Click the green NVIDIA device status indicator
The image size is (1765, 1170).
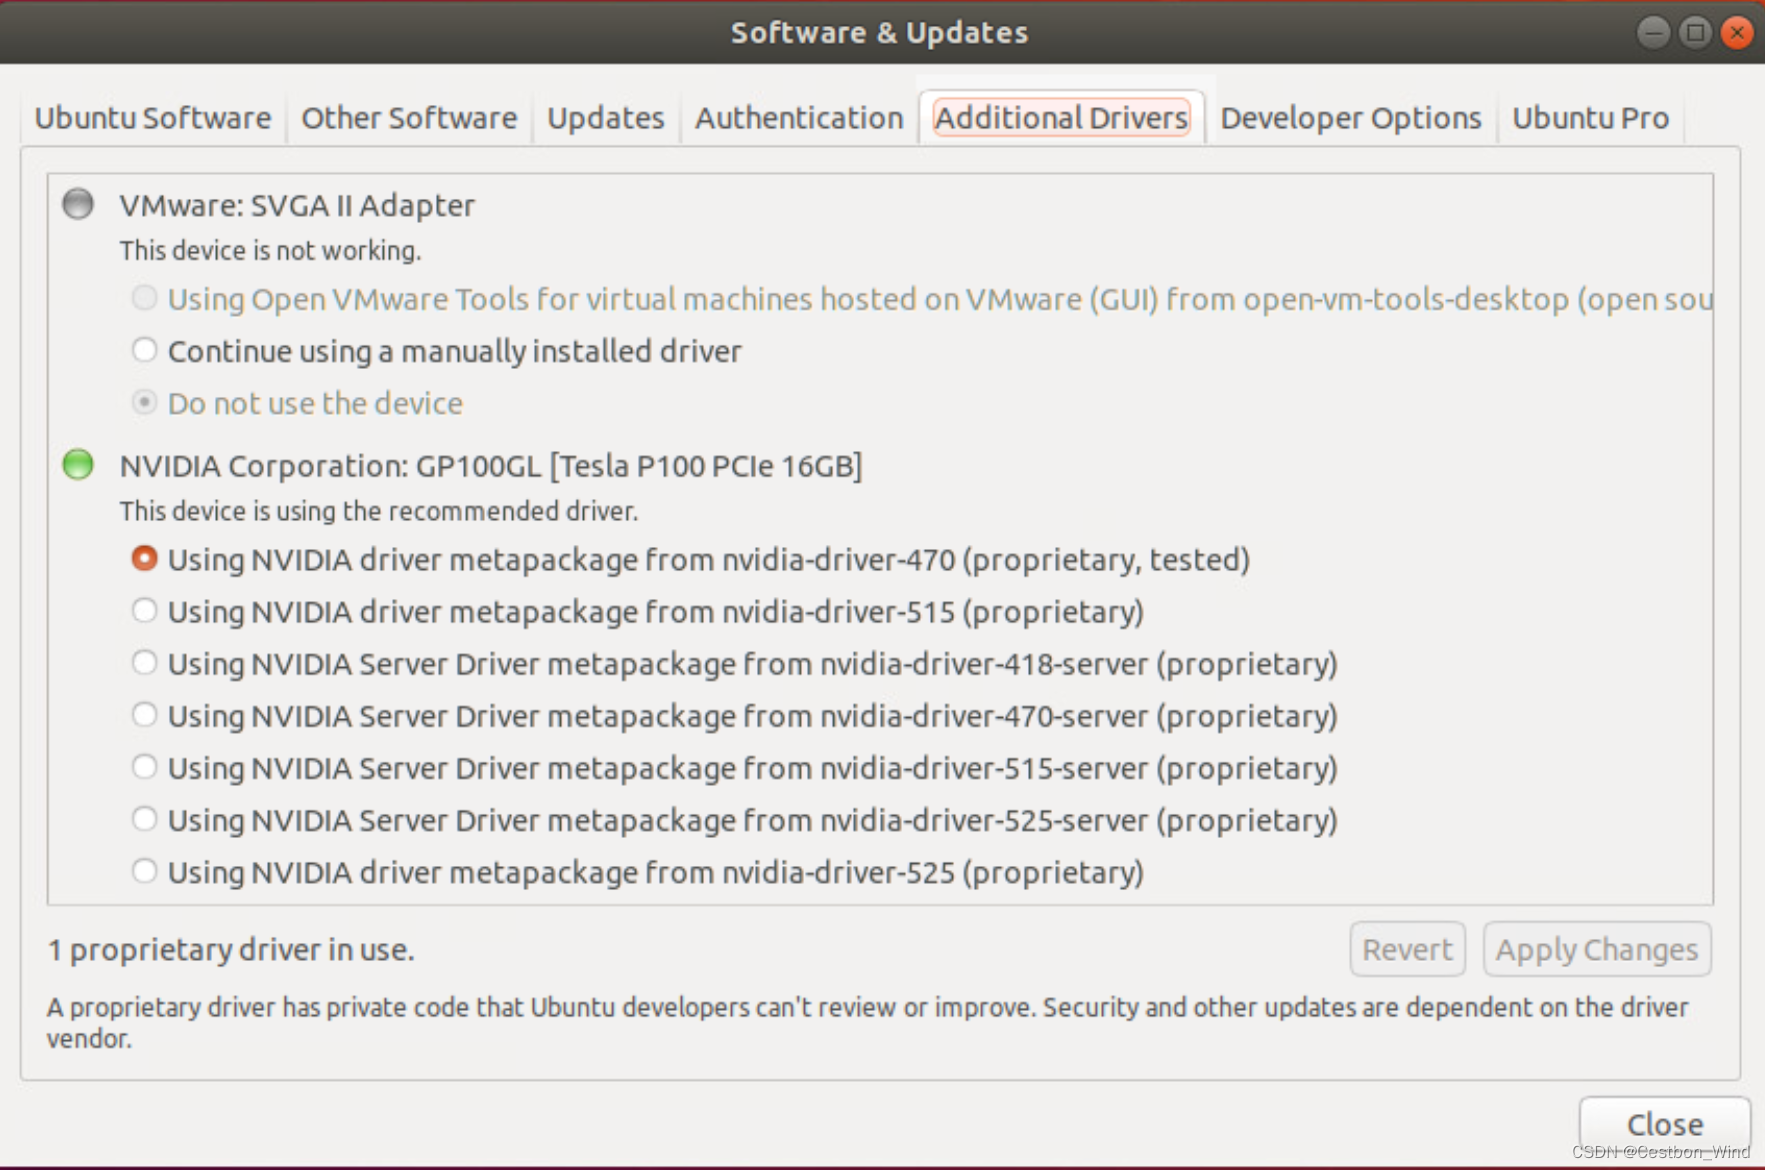[78, 464]
